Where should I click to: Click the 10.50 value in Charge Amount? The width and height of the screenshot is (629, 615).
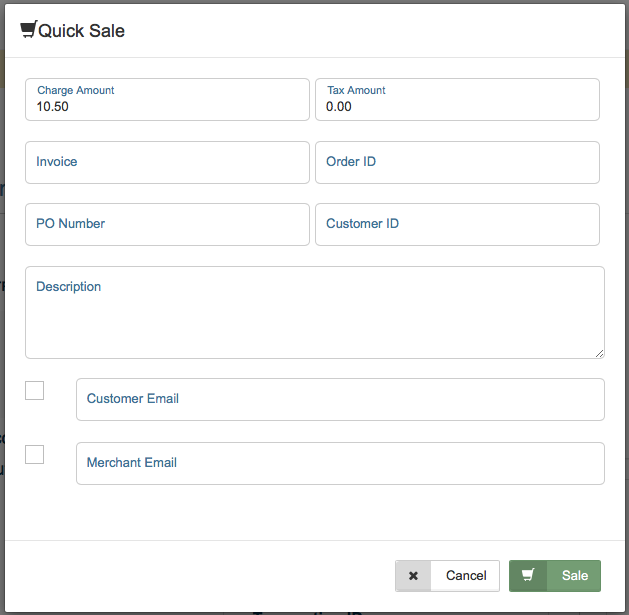point(53,107)
